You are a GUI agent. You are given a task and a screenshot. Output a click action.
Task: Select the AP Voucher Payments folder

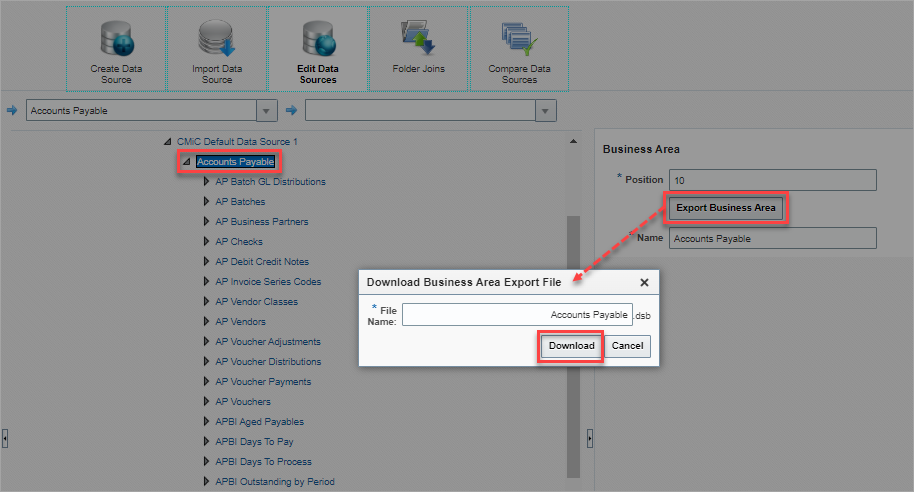[263, 381]
